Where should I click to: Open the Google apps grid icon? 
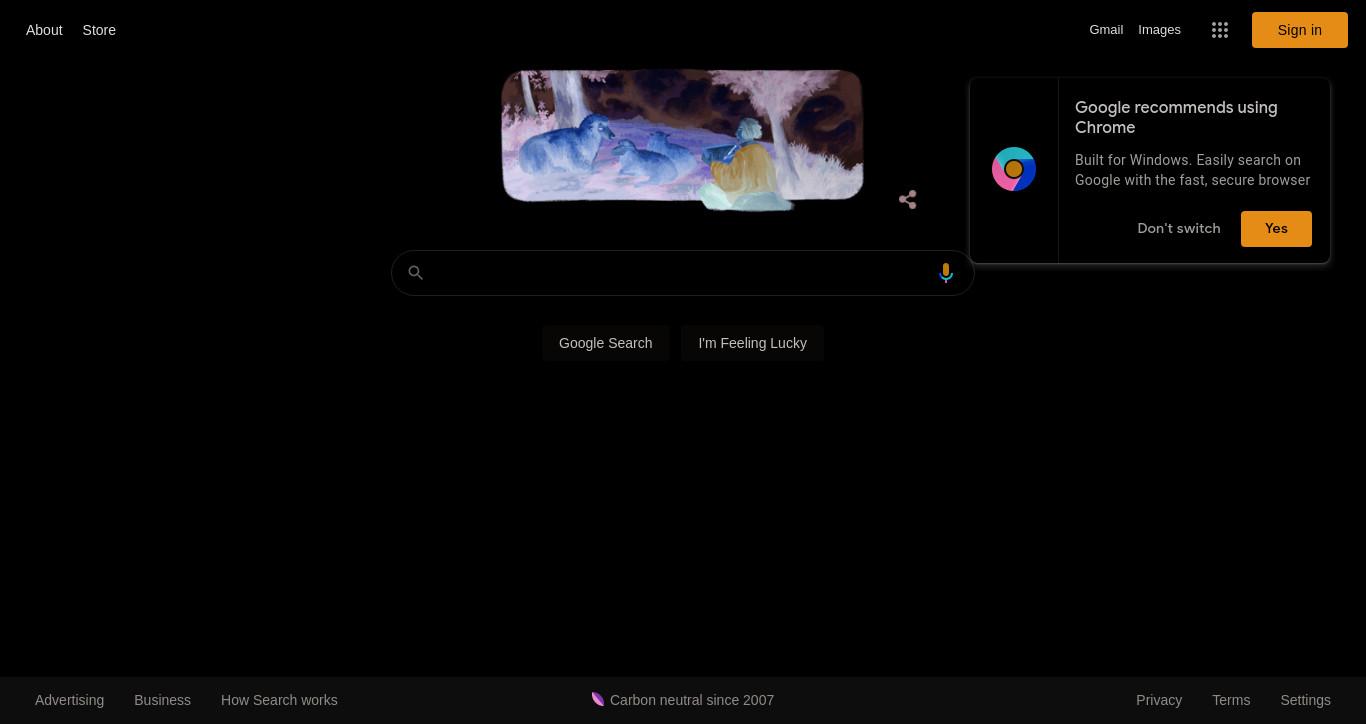tap(1219, 30)
